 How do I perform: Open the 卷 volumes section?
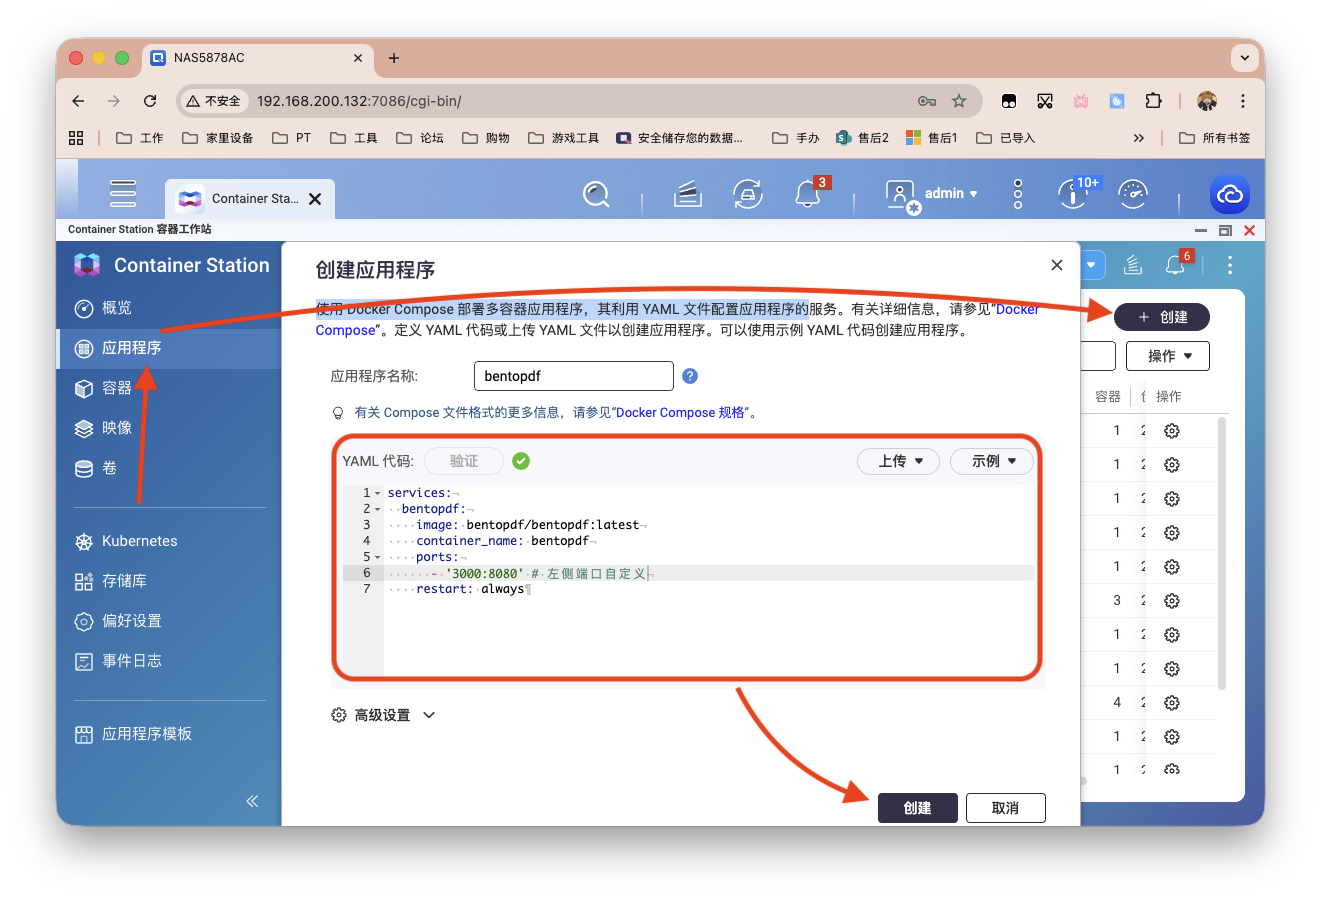point(111,468)
